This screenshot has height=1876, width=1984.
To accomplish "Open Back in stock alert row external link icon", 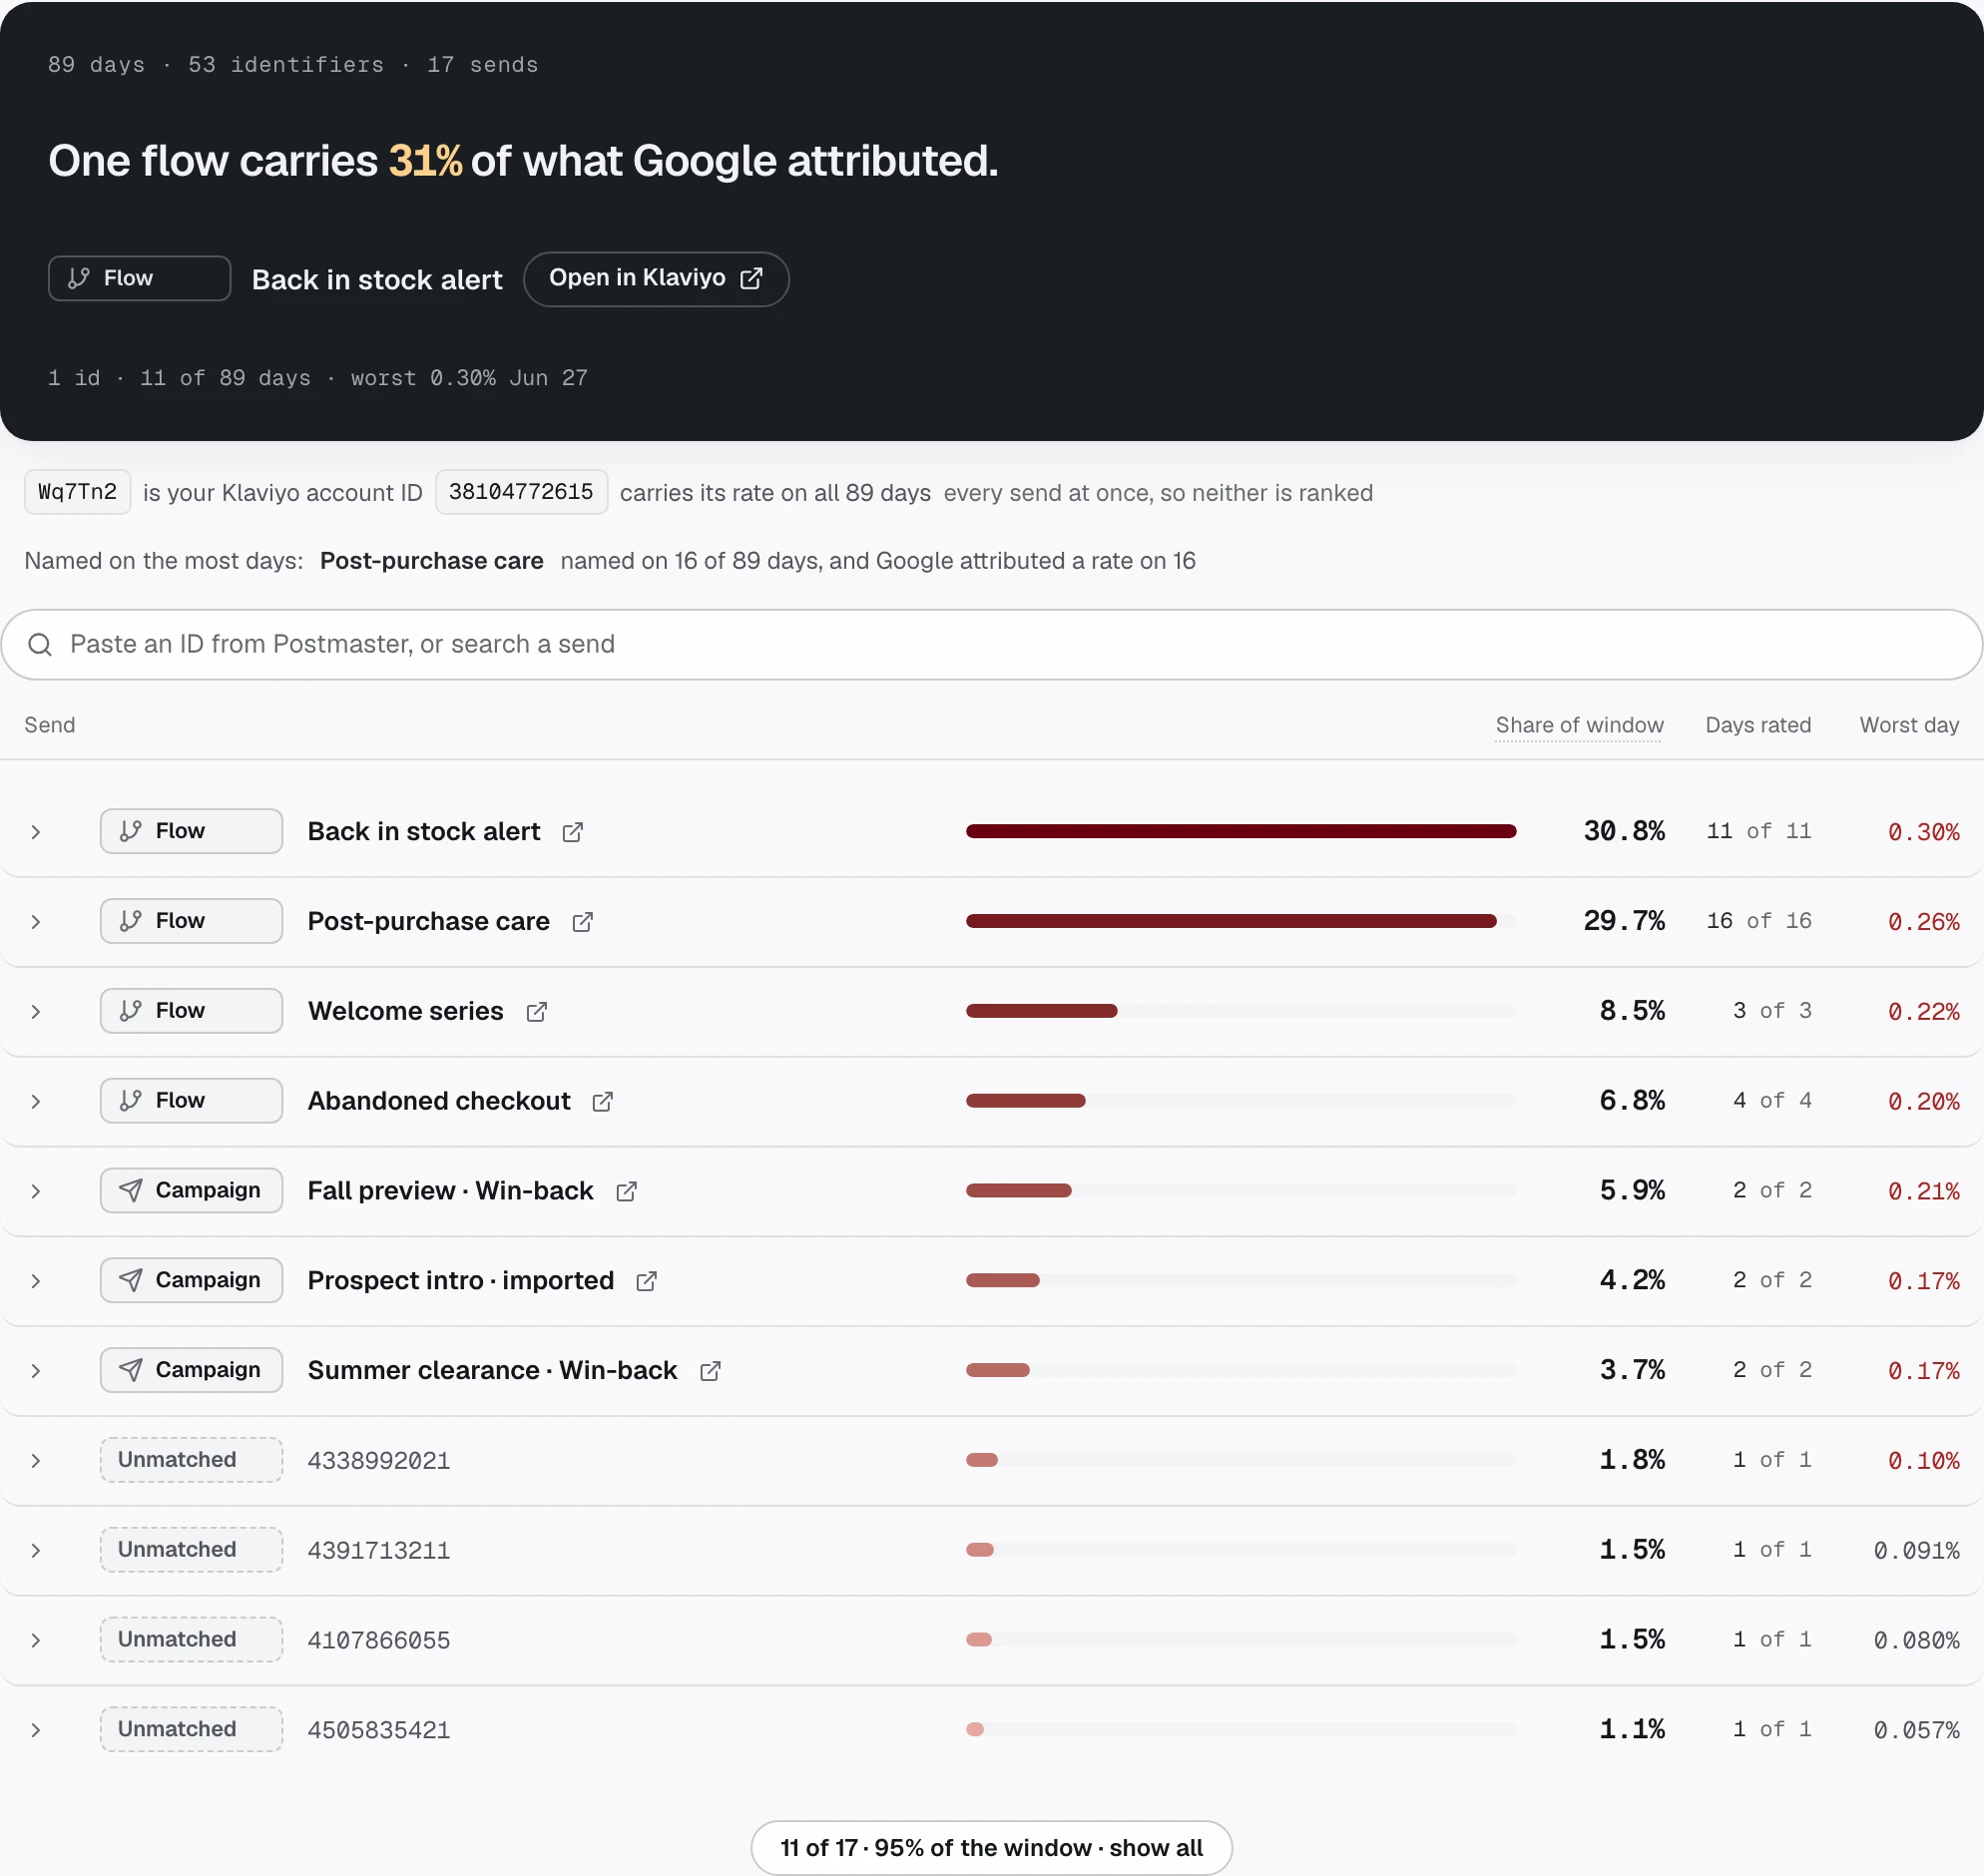I will [573, 832].
